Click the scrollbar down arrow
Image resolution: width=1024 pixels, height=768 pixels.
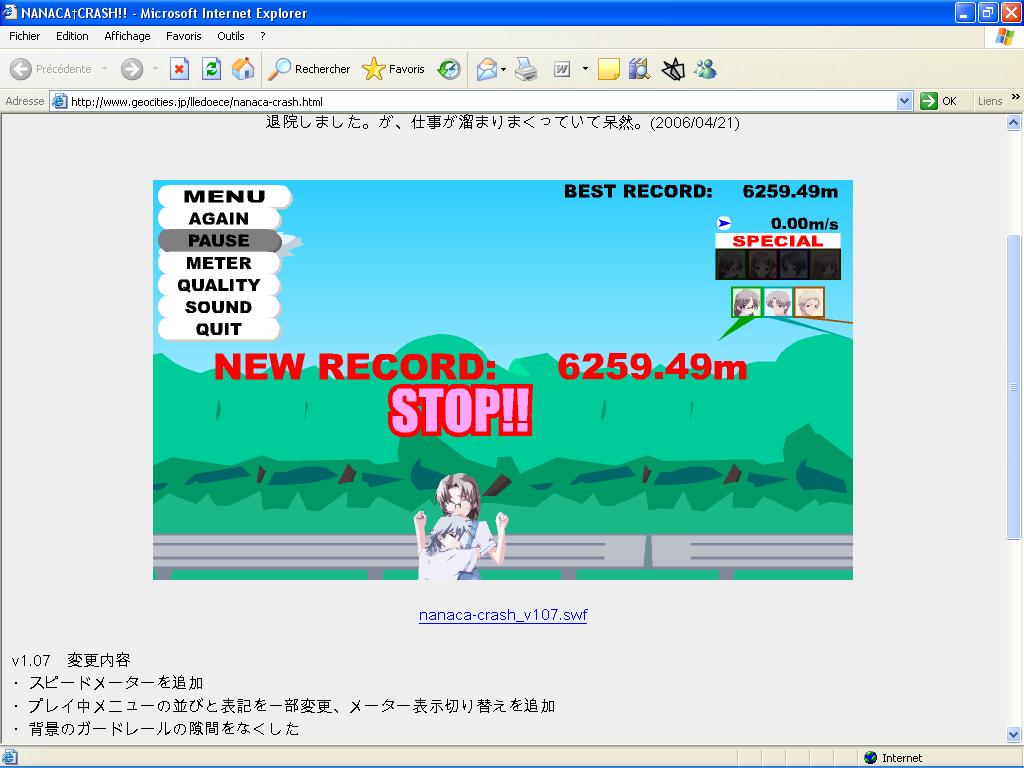pyautogui.click(x=1014, y=735)
